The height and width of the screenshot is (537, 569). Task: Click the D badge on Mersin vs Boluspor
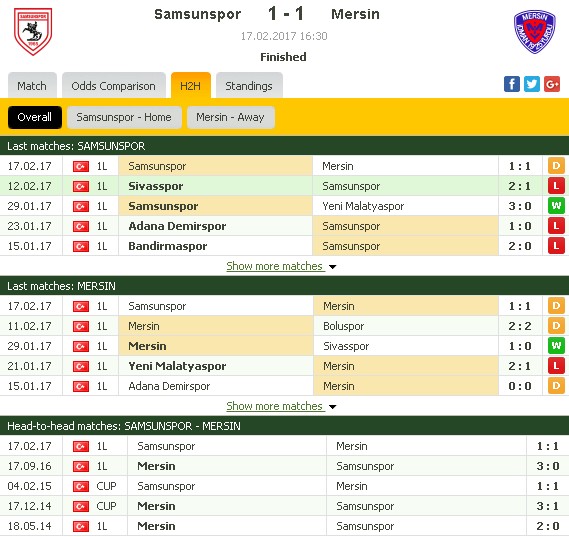556,326
